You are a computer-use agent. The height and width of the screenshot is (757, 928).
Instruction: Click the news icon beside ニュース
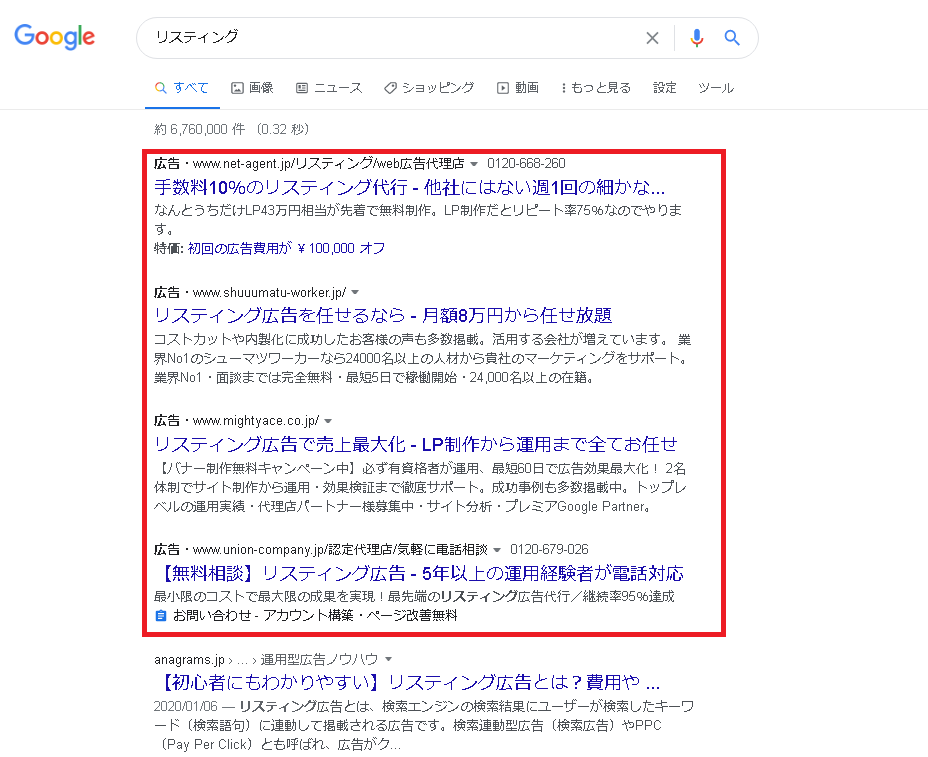click(302, 88)
